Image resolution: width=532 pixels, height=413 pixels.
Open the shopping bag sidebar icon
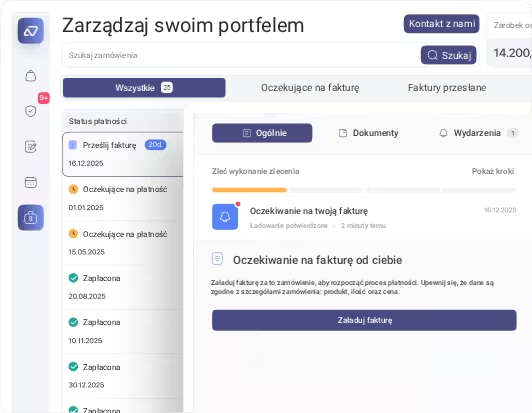[31, 76]
